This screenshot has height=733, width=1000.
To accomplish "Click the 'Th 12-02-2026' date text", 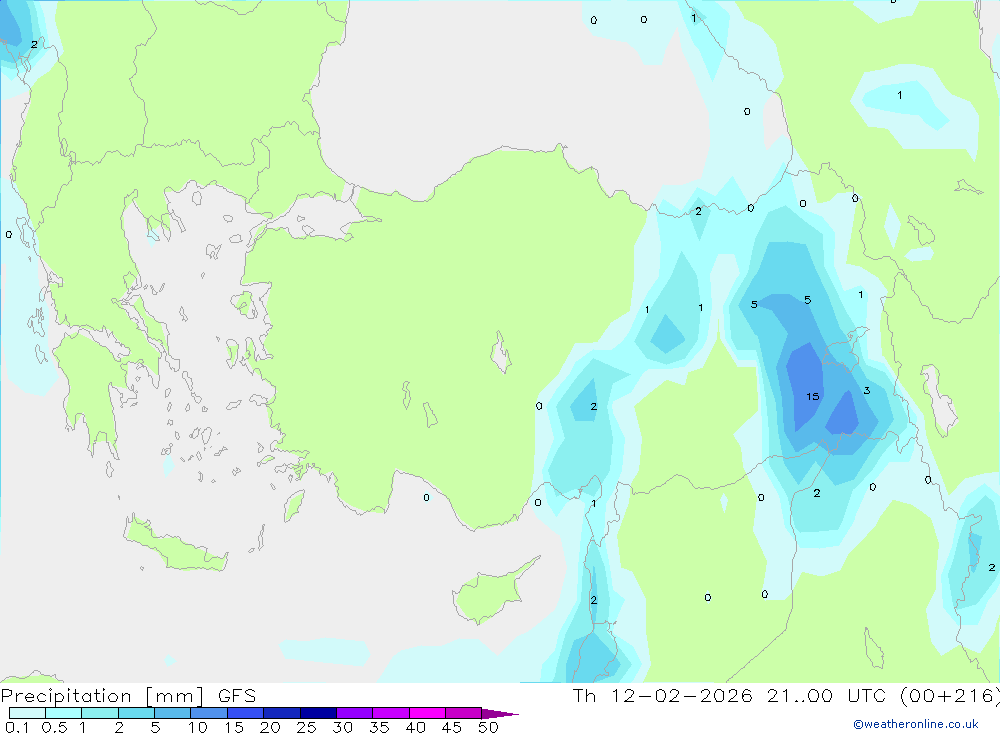I will 663,696.
